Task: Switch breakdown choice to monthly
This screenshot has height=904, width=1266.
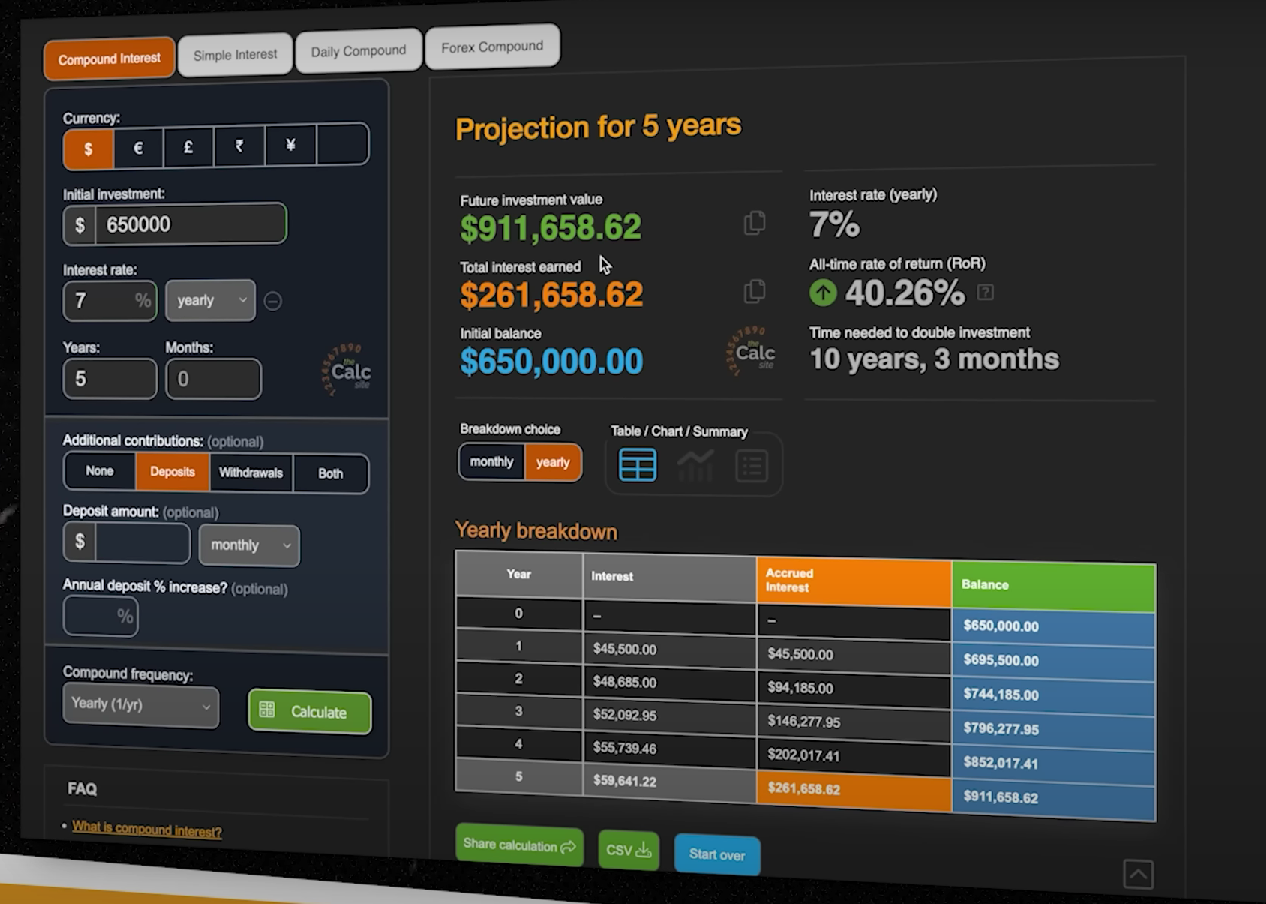Action: (x=491, y=462)
